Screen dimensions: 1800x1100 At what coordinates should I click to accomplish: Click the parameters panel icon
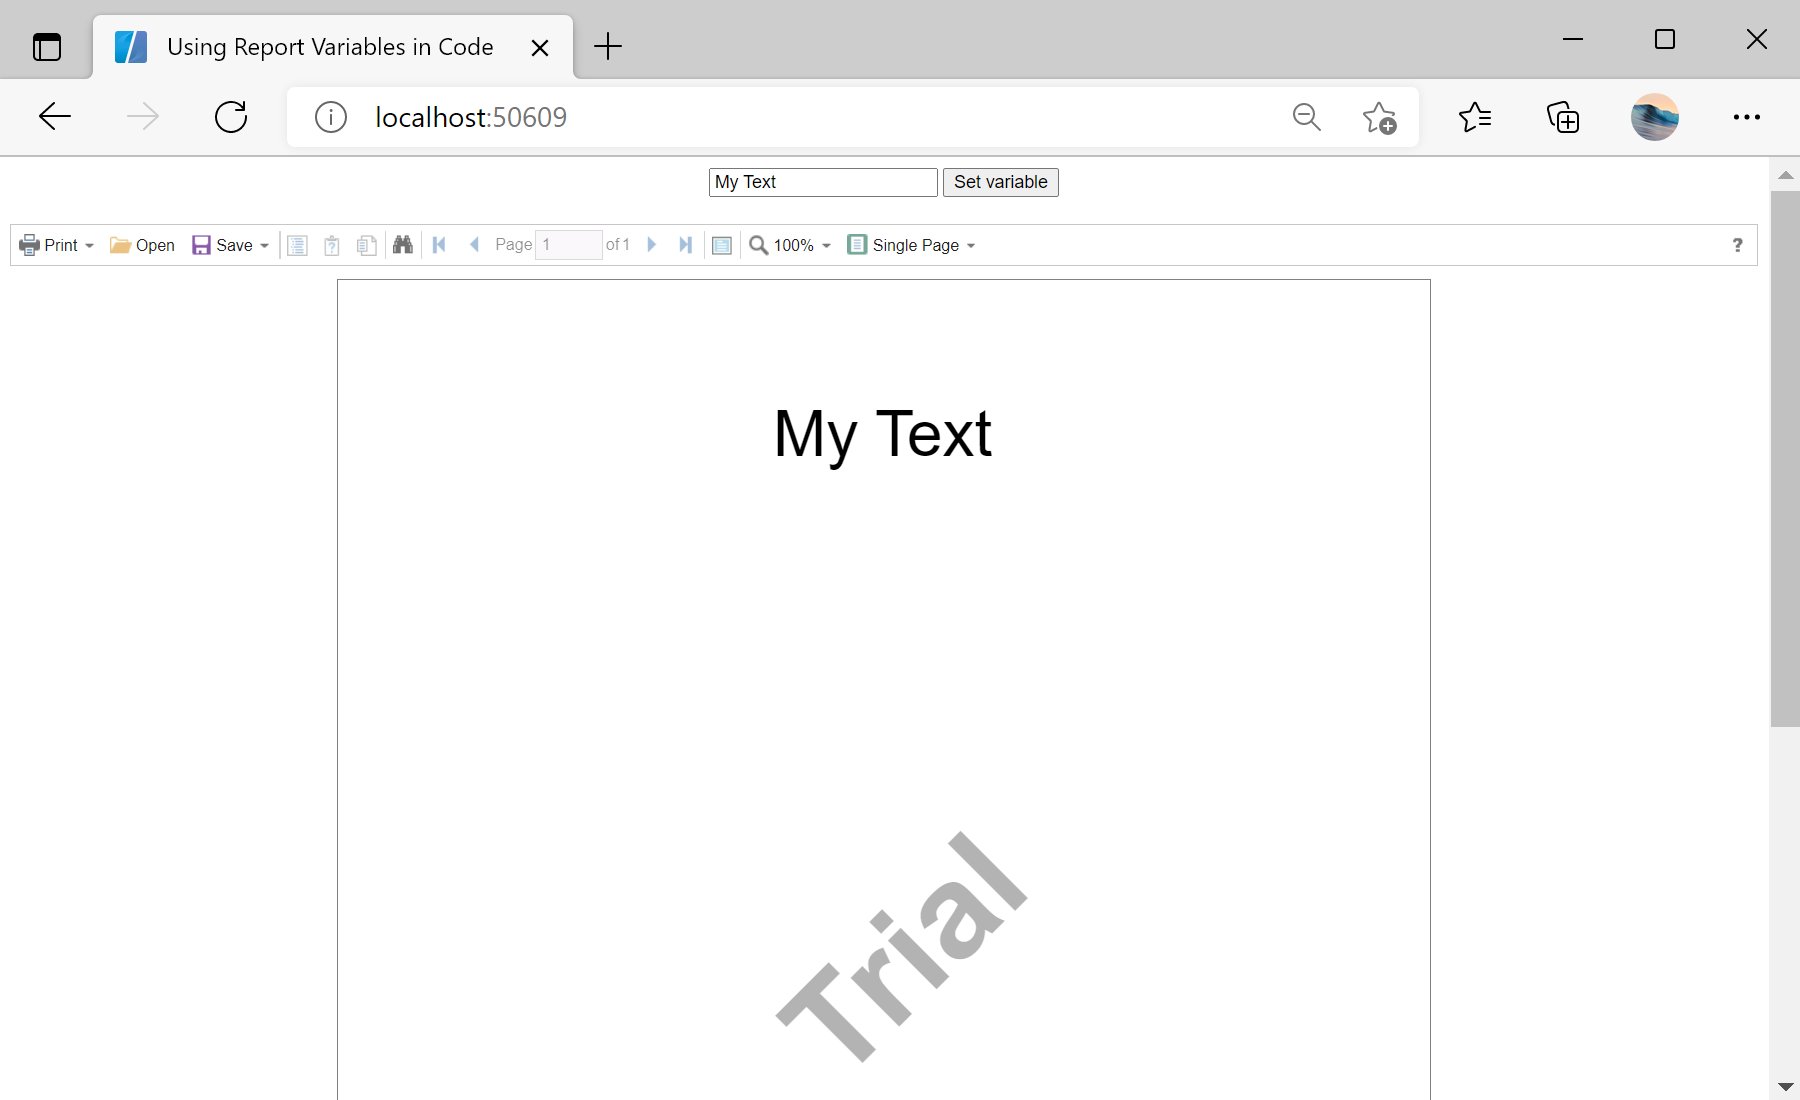[x=332, y=245]
